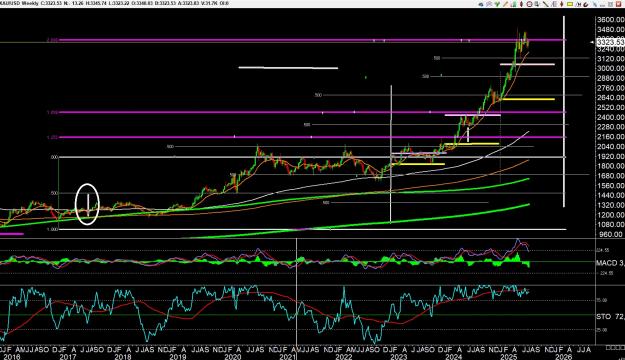The image size is (625, 360).
Task: Click the 960.00 price axis label
Action: click(611, 234)
